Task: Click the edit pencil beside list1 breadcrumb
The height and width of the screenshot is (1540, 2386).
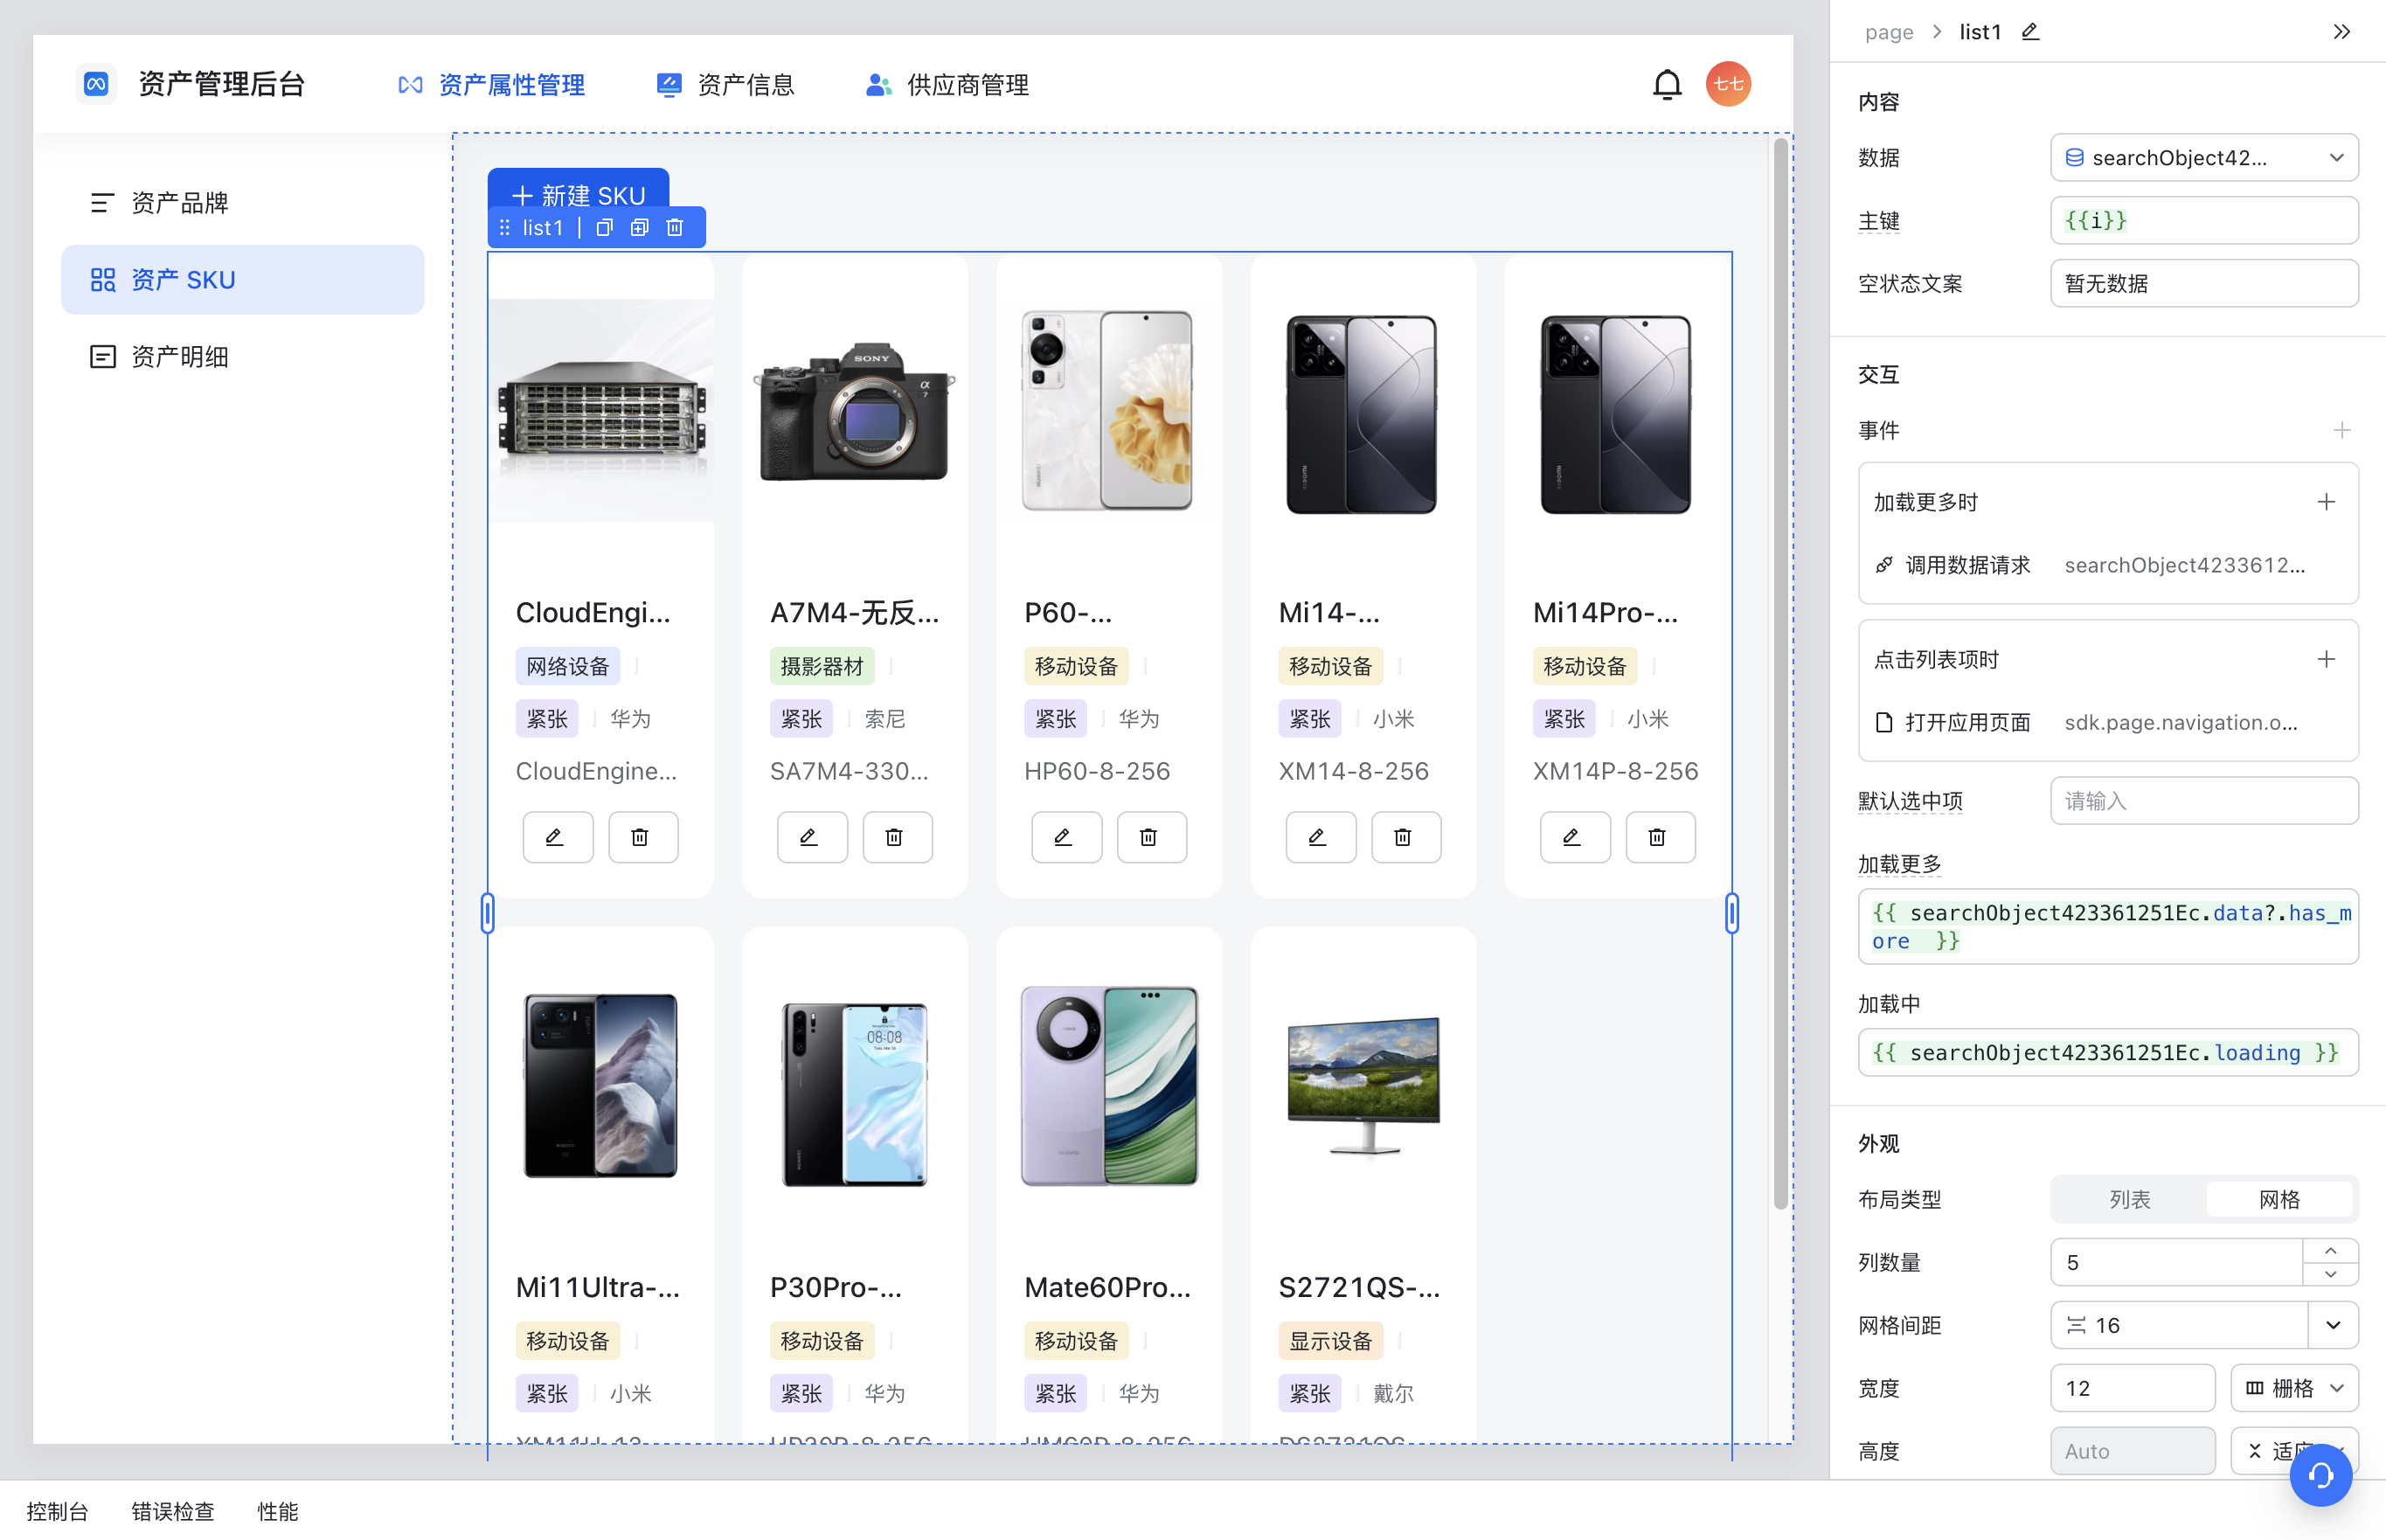Action: point(2030,32)
